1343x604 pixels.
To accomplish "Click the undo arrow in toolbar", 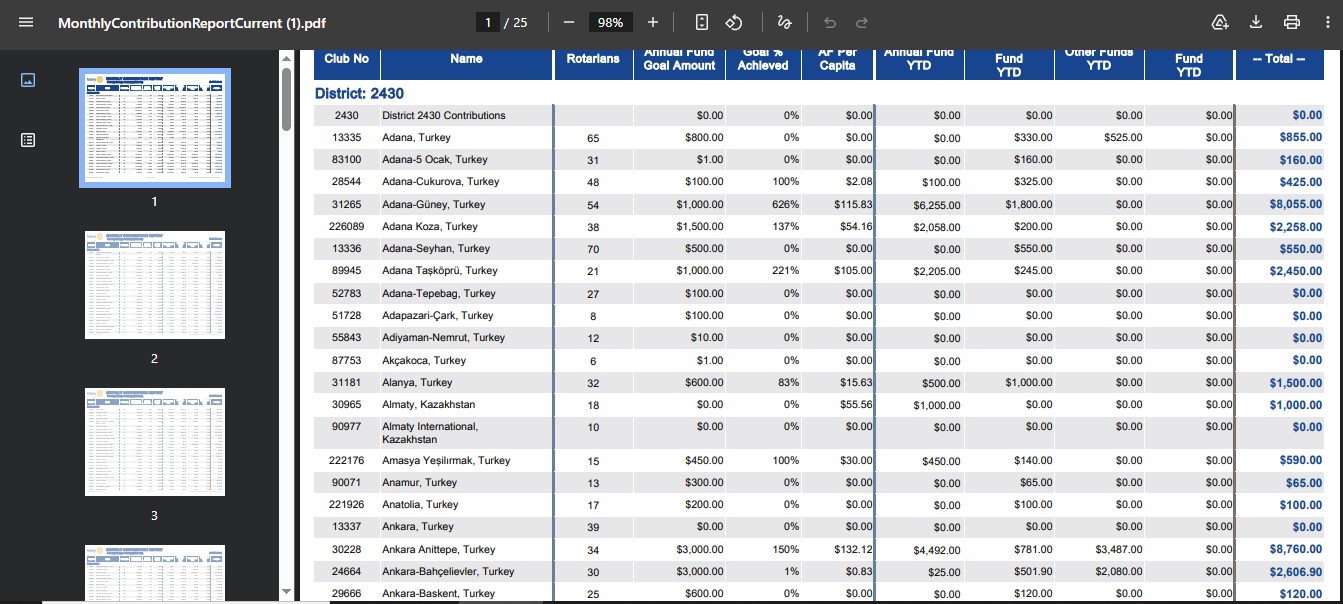I will point(830,22).
